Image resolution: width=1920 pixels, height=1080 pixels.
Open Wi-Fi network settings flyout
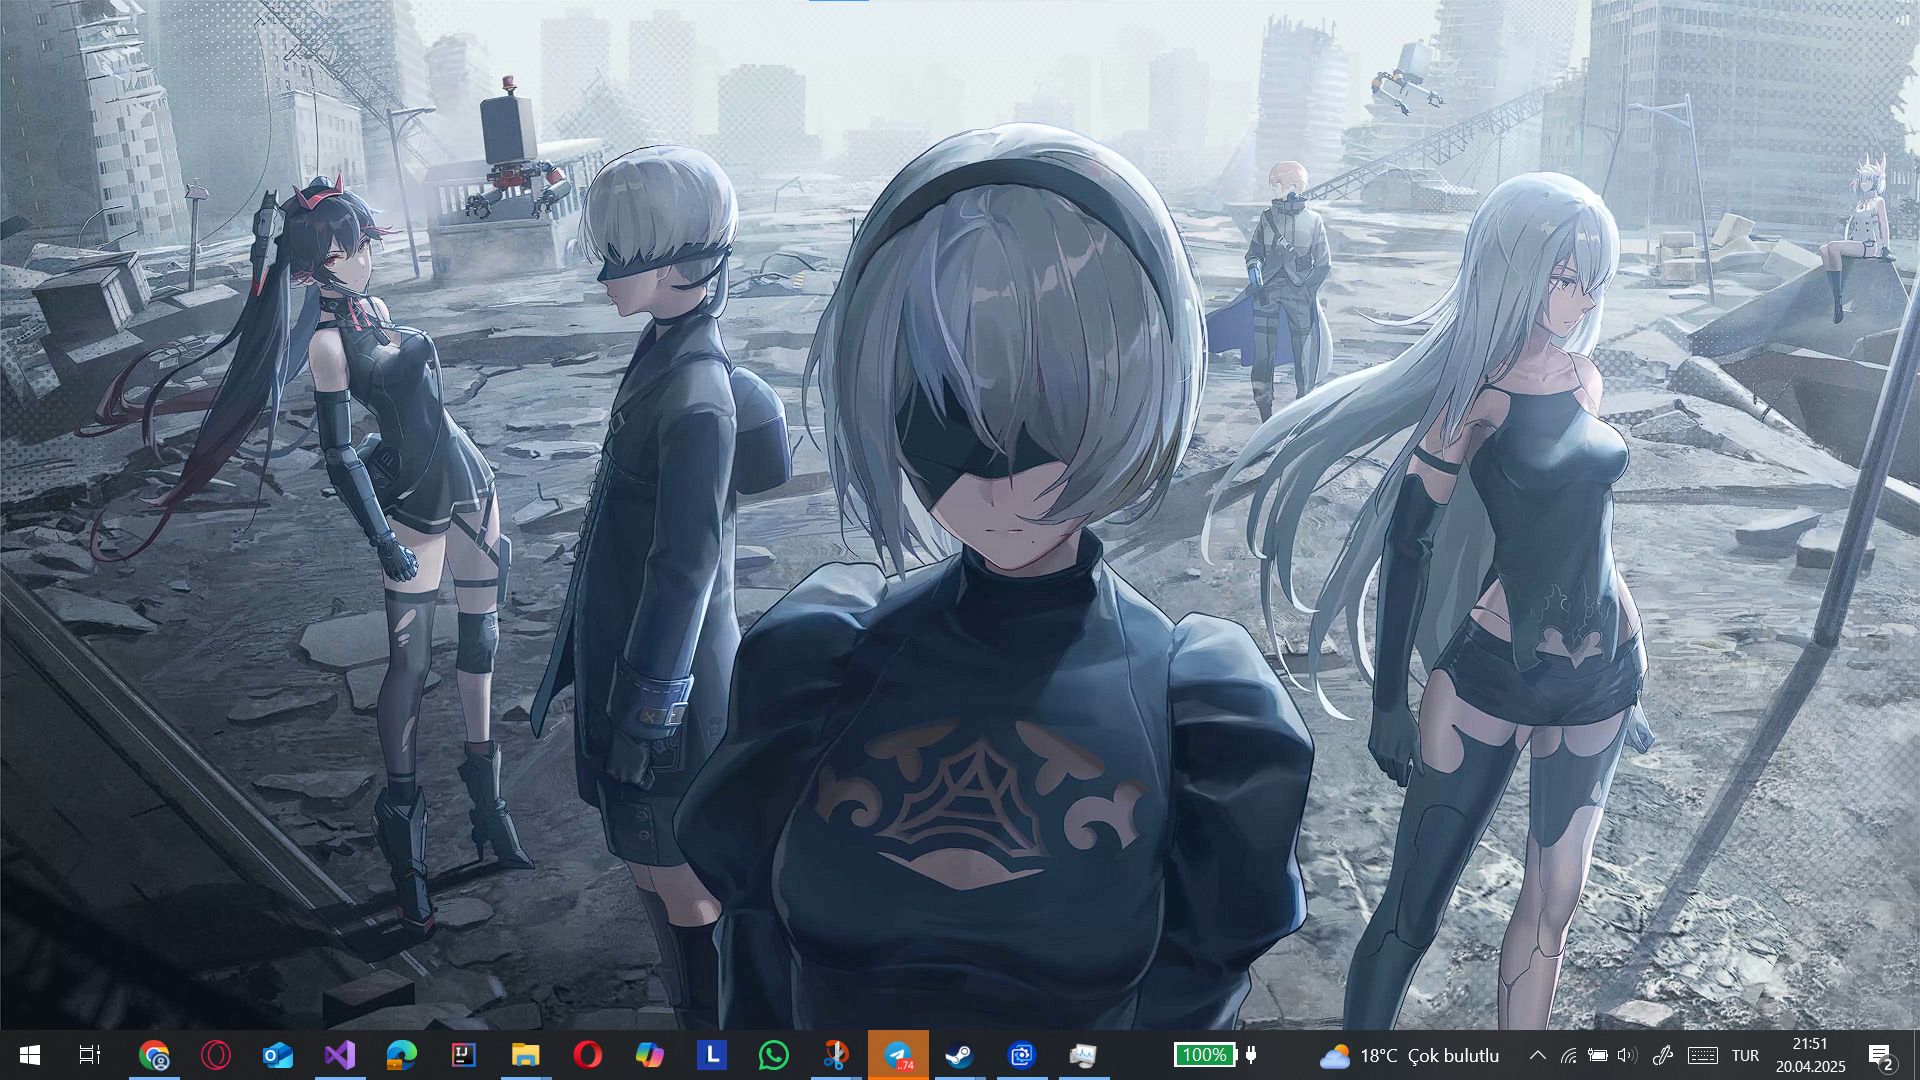pyautogui.click(x=1568, y=1055)
